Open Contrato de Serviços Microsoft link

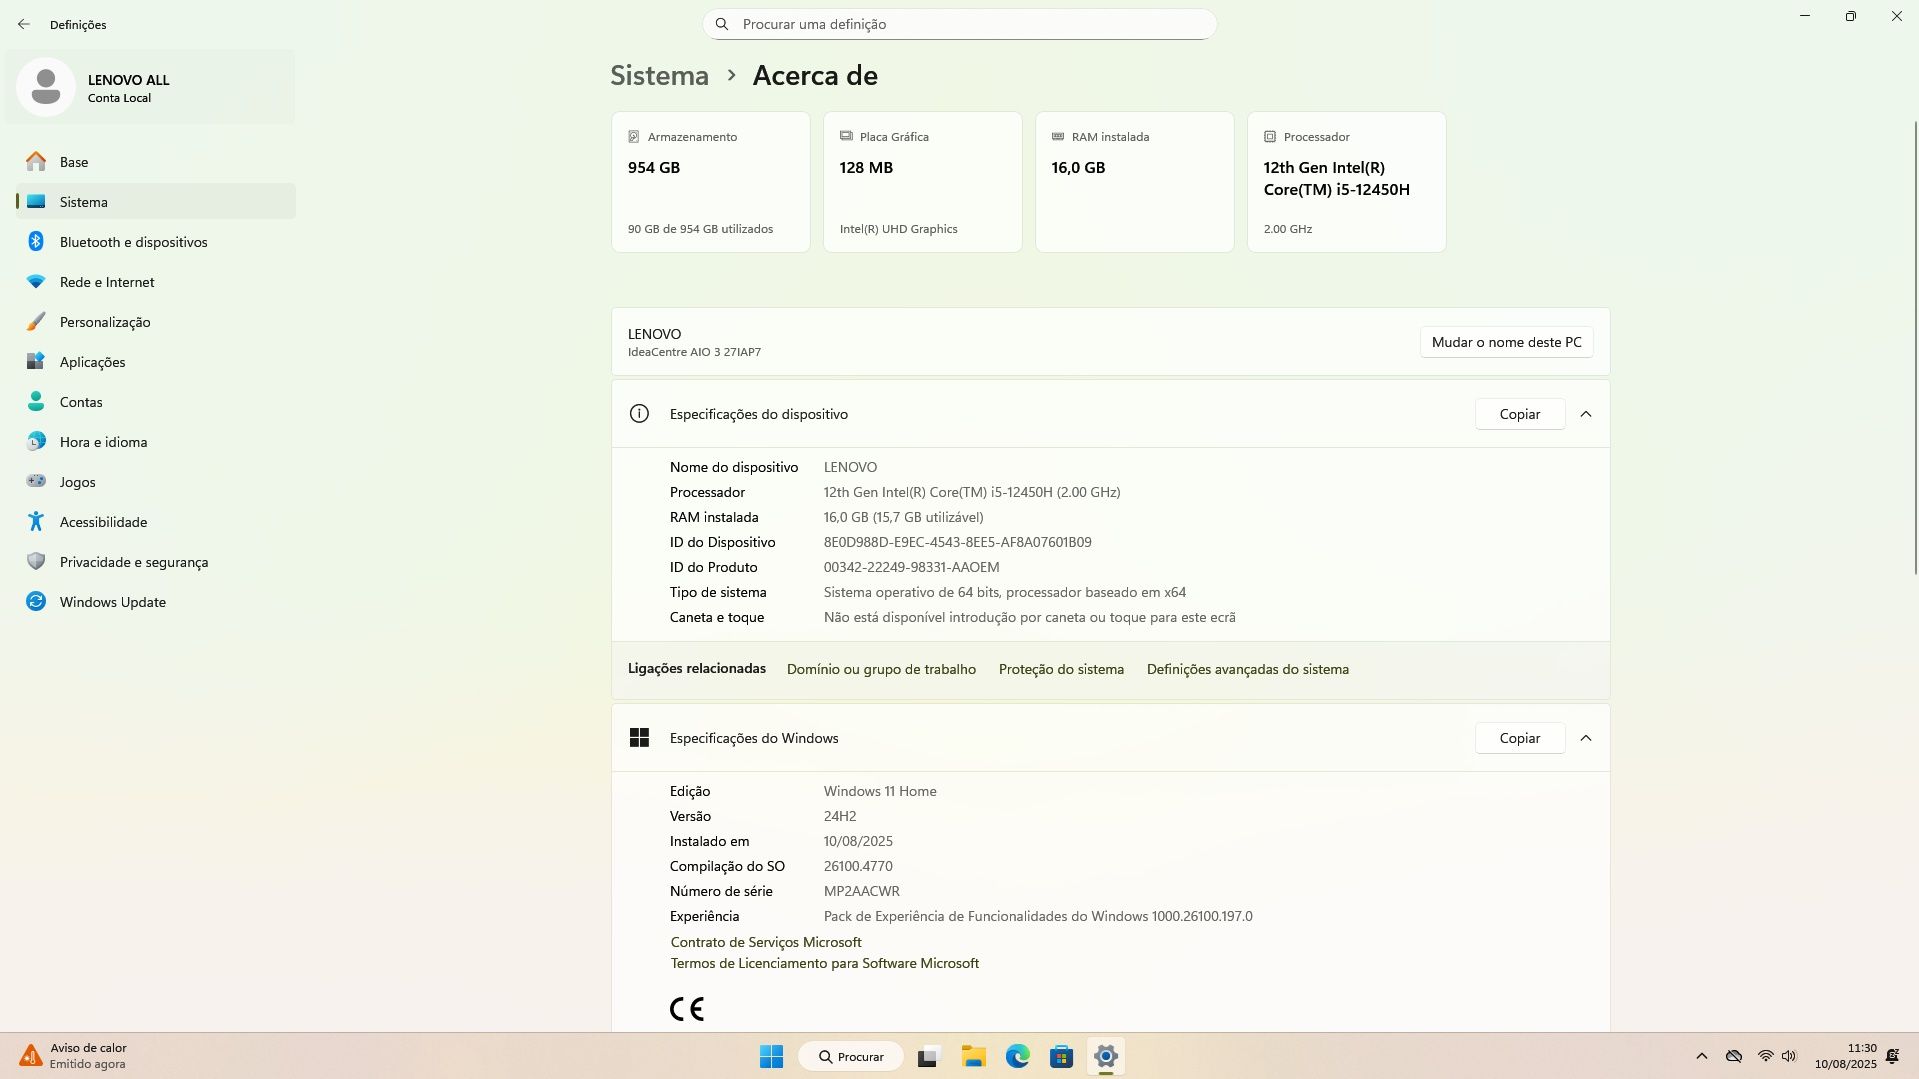[x=766, y=942]
